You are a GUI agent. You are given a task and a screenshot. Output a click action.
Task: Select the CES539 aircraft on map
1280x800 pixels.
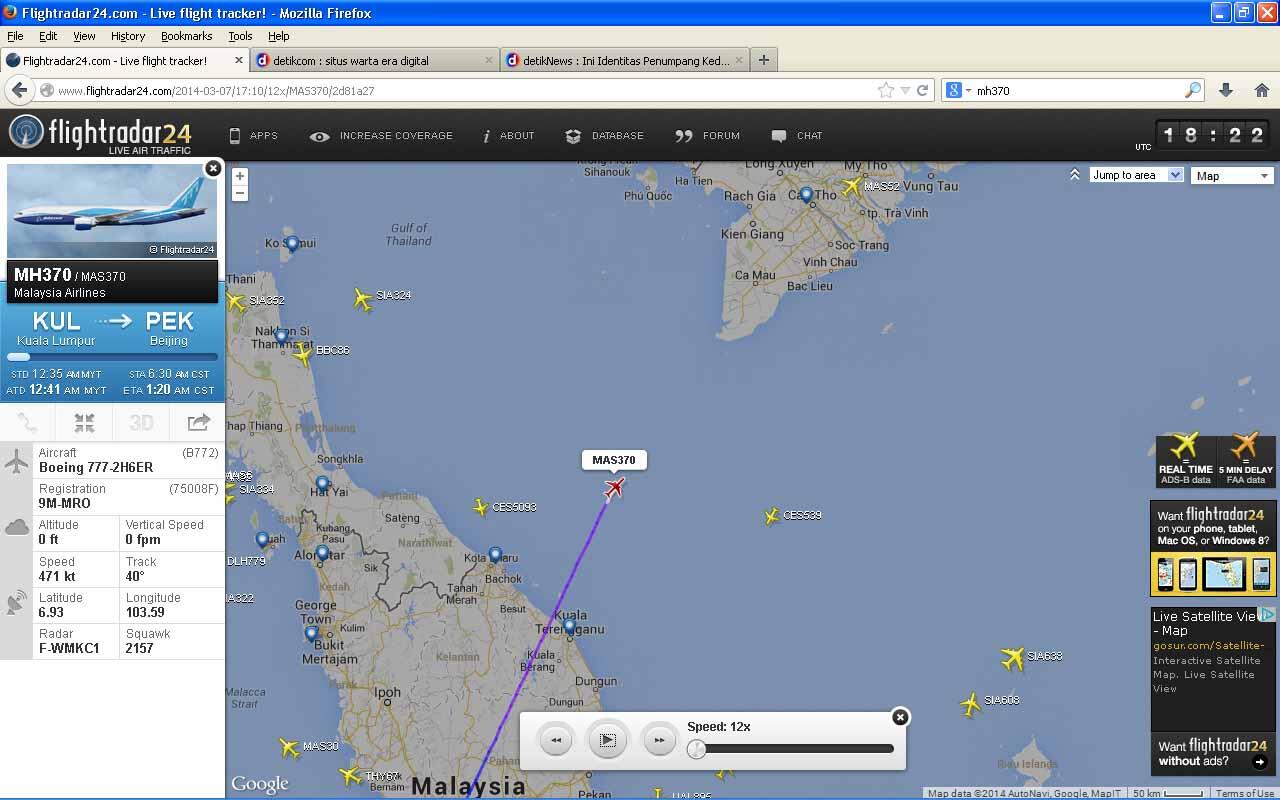click(772, 516)
